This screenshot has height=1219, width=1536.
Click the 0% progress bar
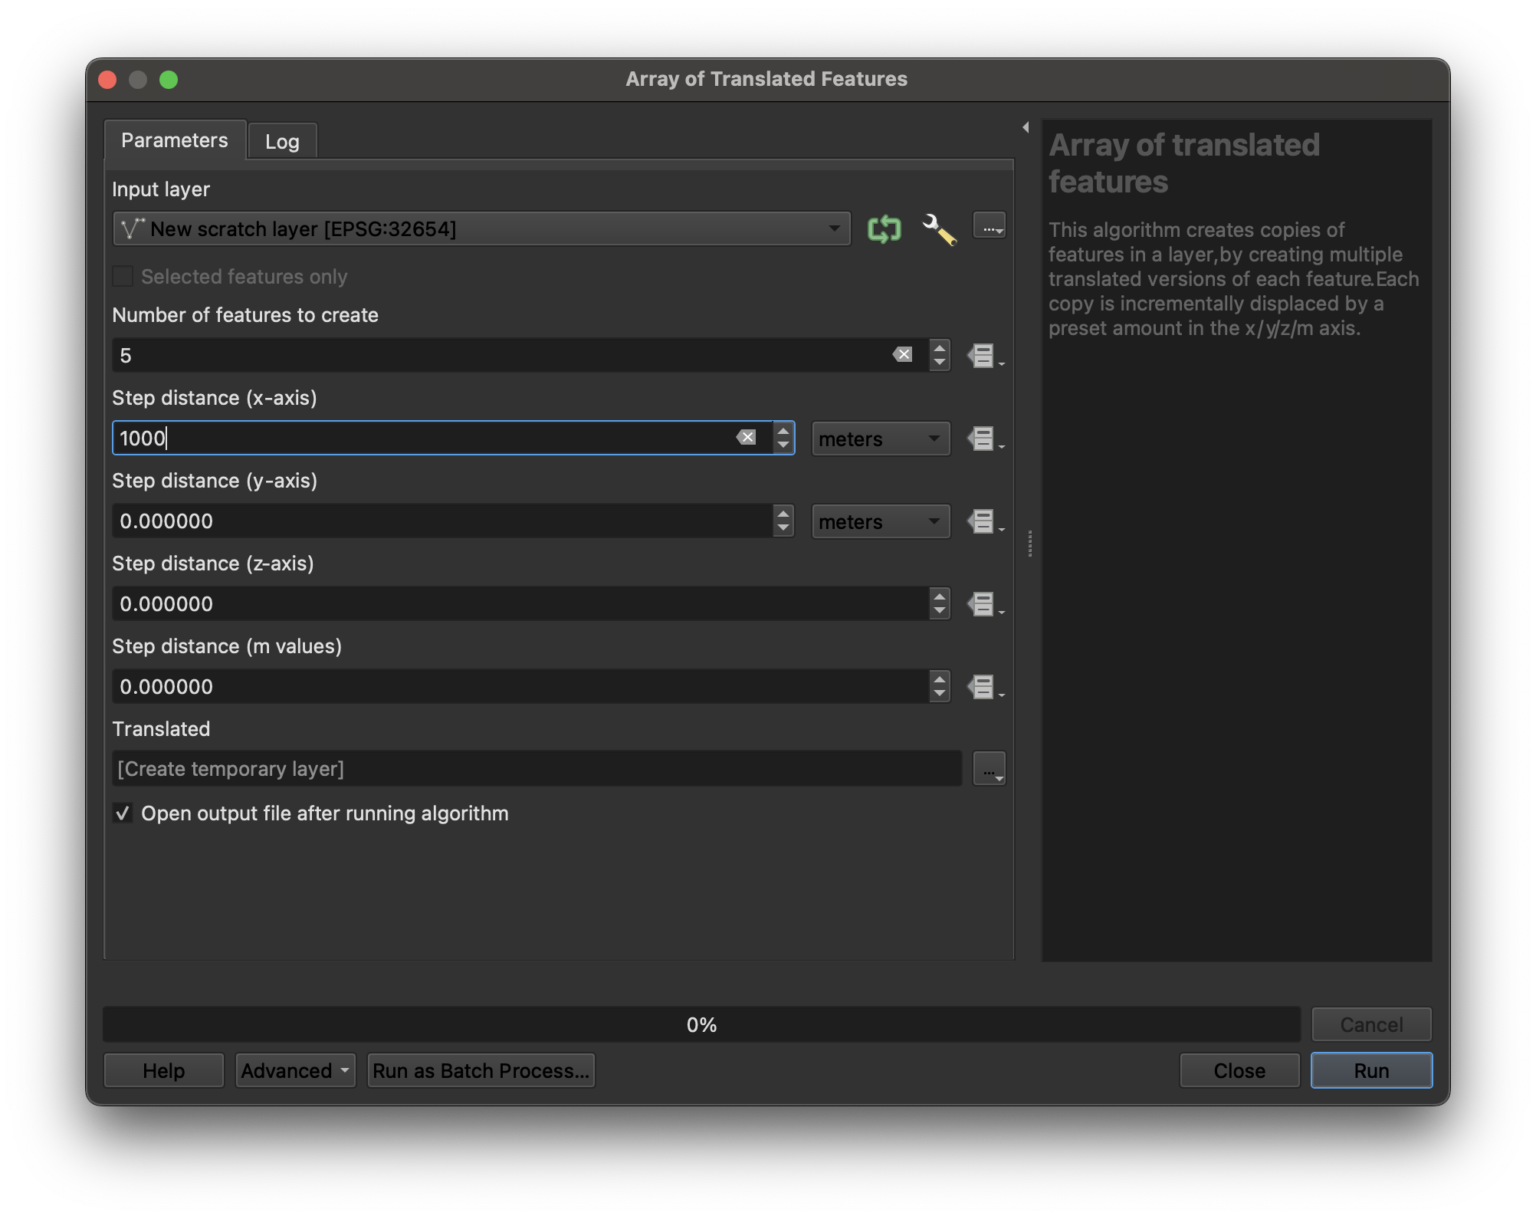[702, 1024]
